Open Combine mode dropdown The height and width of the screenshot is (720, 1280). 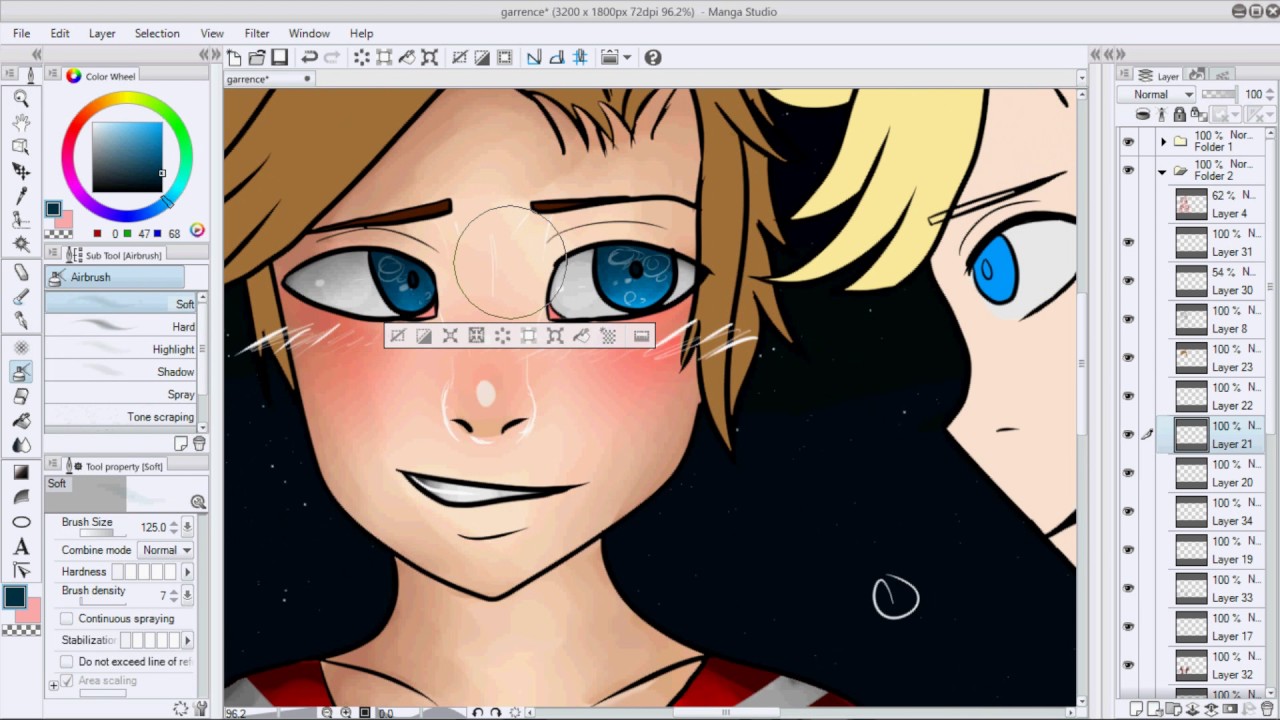pyautogui.click(x=166, y=550)
